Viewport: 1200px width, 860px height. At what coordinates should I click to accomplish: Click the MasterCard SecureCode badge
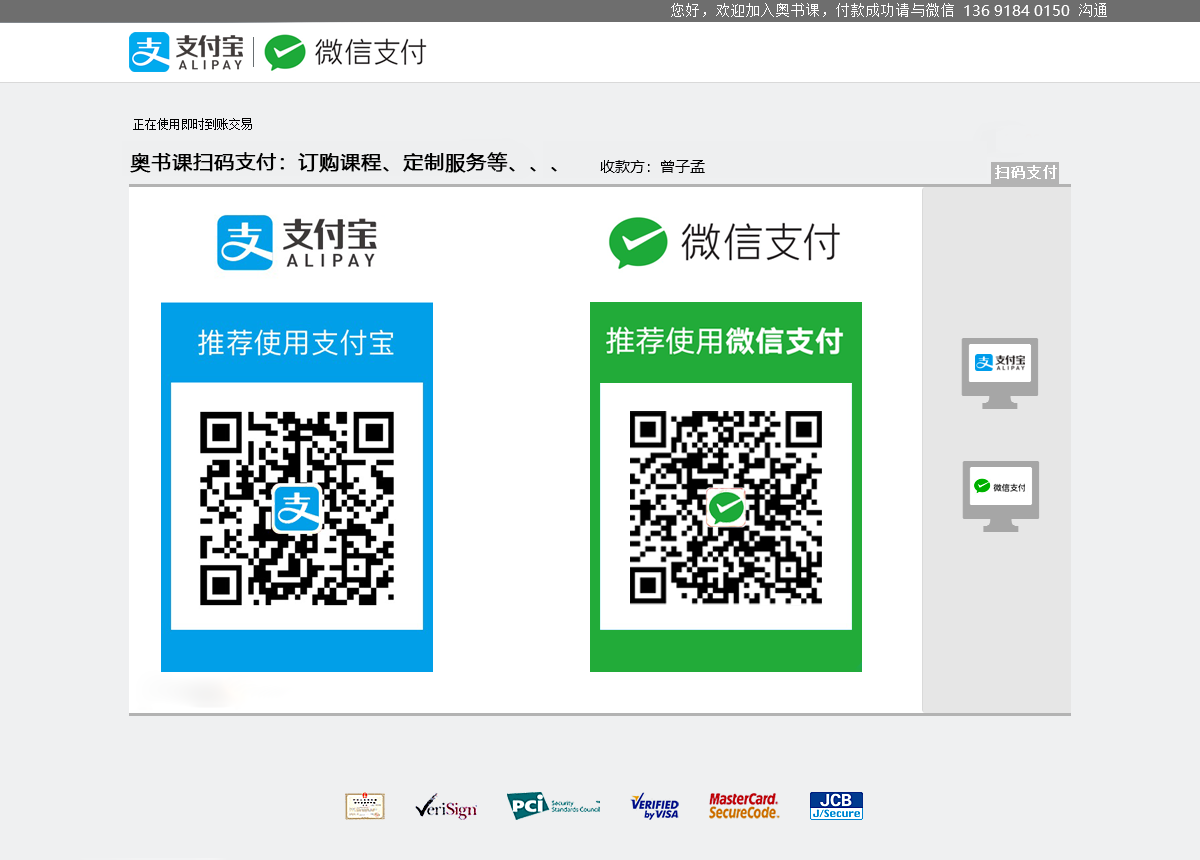pyautogui.click(x=744, y=806)
